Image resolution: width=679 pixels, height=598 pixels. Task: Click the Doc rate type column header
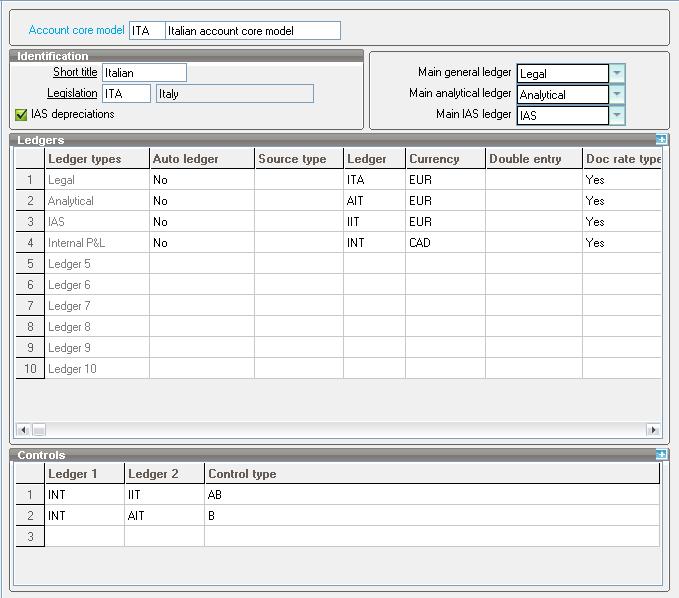tap(622, 159)
